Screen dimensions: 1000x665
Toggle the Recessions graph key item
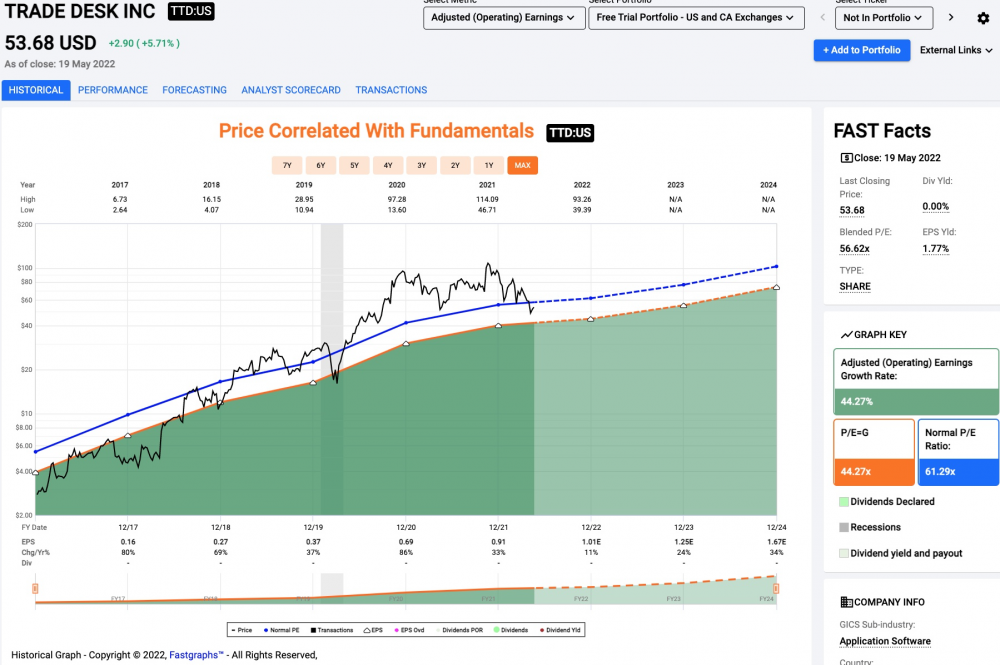click(870, 527)
